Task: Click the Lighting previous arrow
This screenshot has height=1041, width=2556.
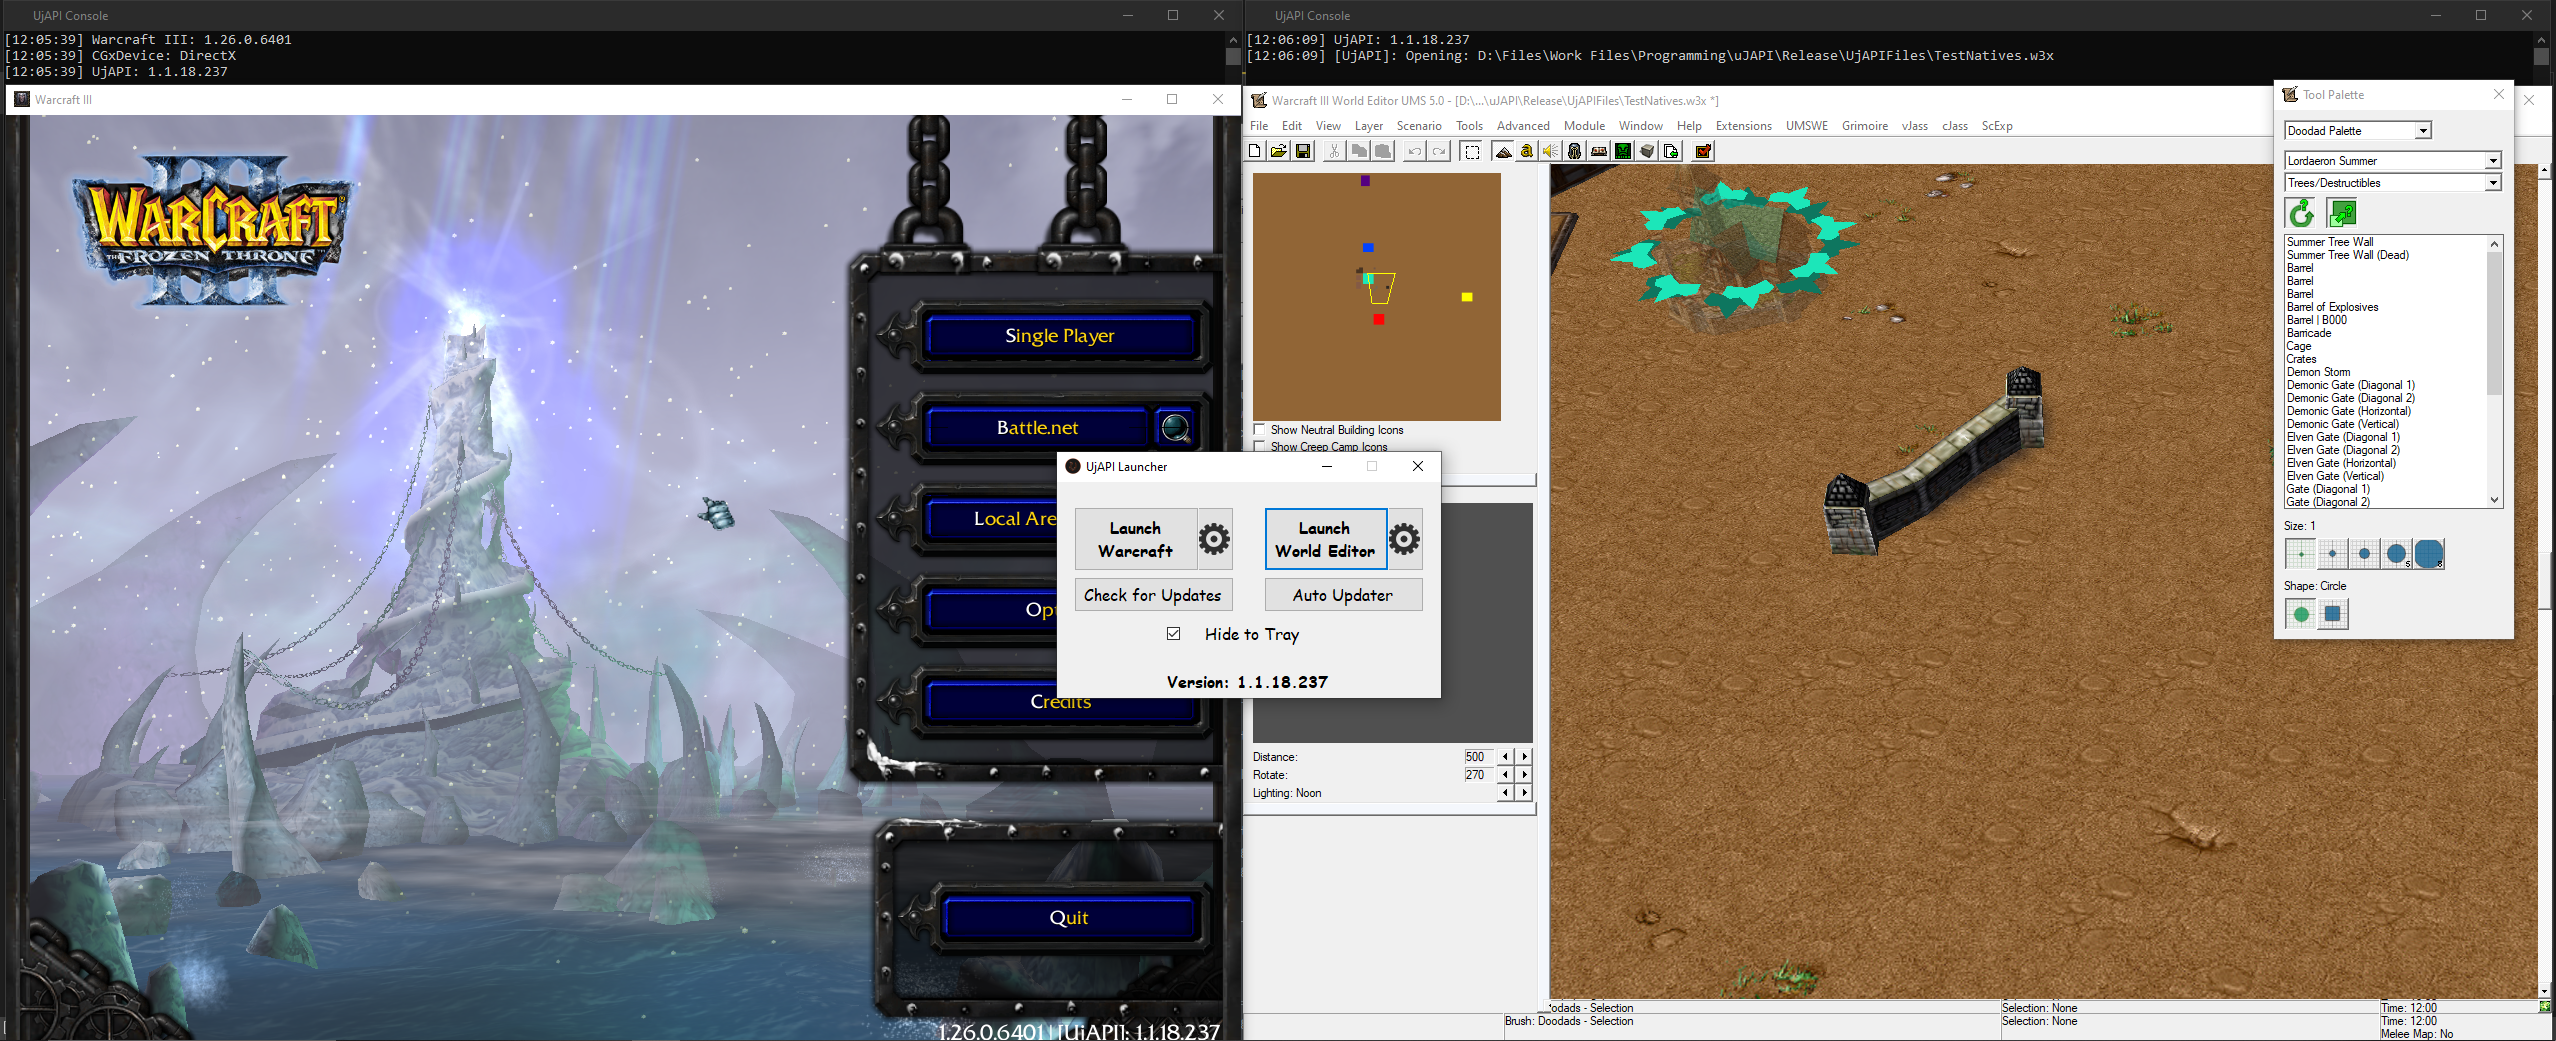Action: click(x=1506, y=793)
